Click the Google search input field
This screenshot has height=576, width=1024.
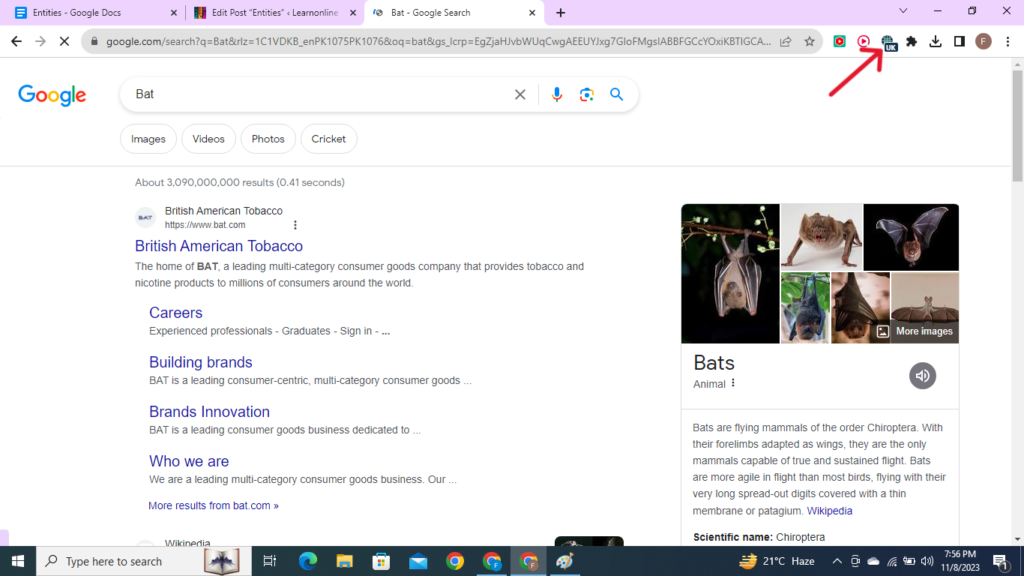point(320,94)
